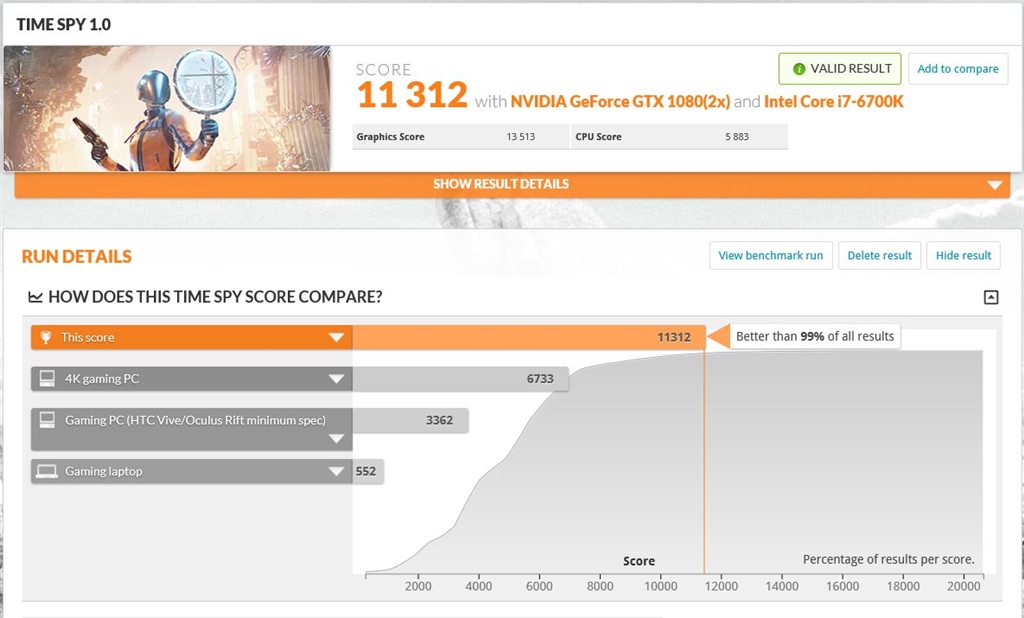Click the HTC Vive minimum spec value 3362
Viewport: 1024px width, 618px height.
tap(440, 420)
